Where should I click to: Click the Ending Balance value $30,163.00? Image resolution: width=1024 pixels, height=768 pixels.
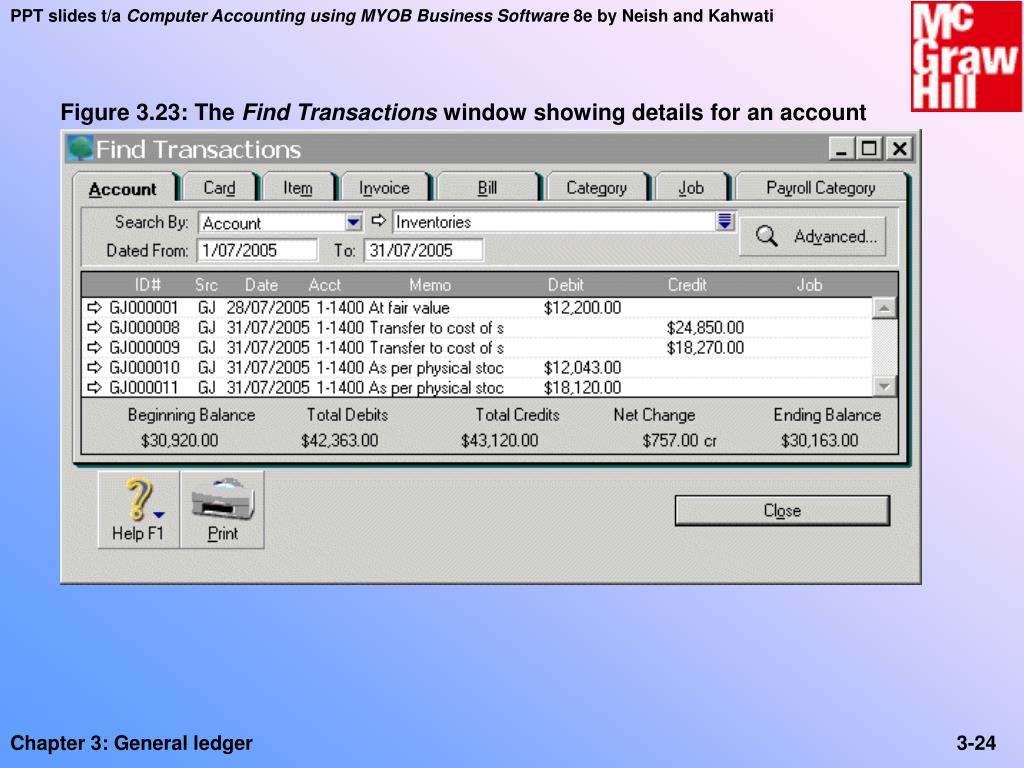820,441
